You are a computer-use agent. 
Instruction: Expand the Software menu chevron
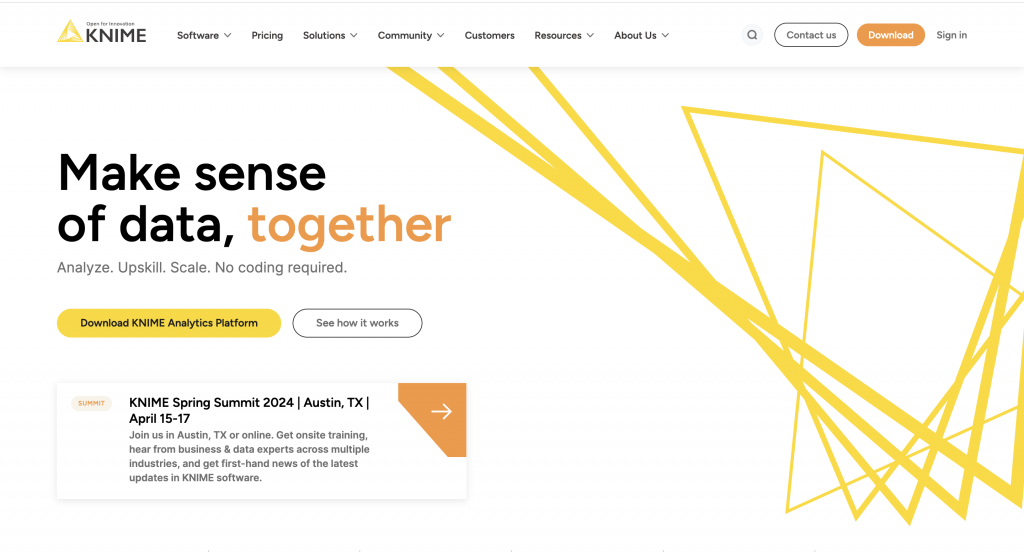pyautogui.click(x=227, y=35)
